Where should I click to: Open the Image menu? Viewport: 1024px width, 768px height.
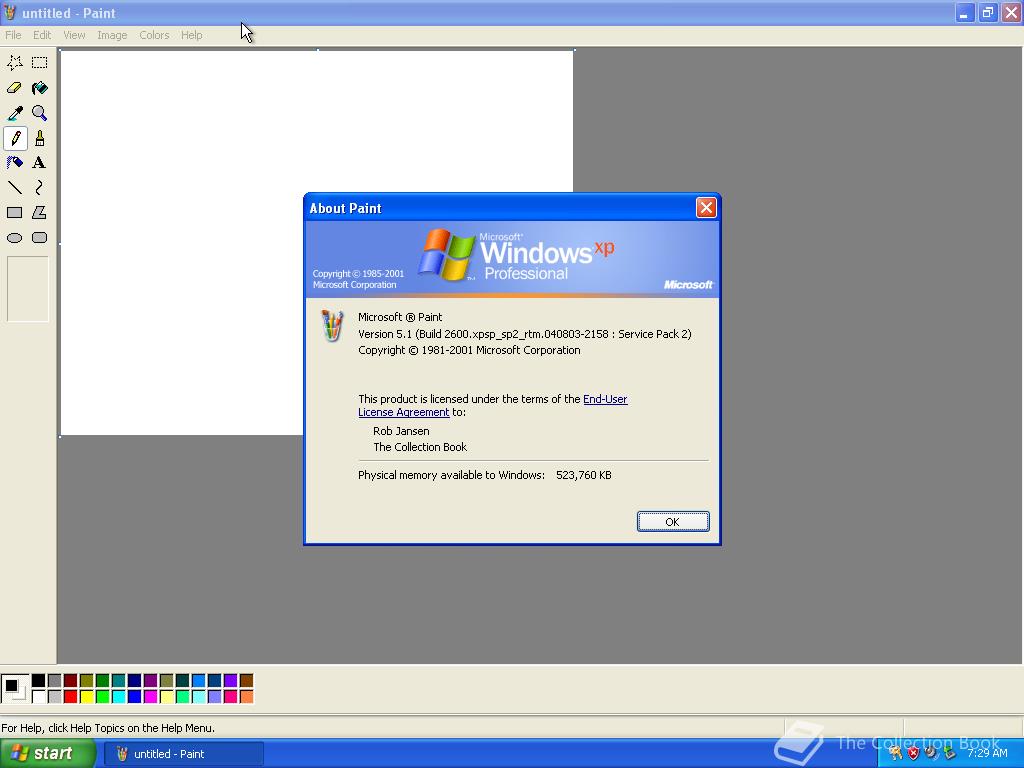pos(112,35)
